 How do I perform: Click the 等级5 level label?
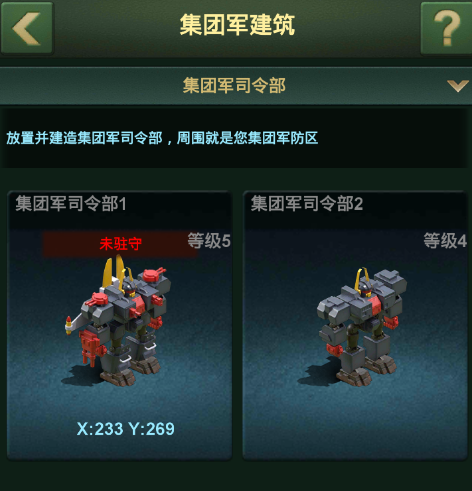[x=209, y=241]
